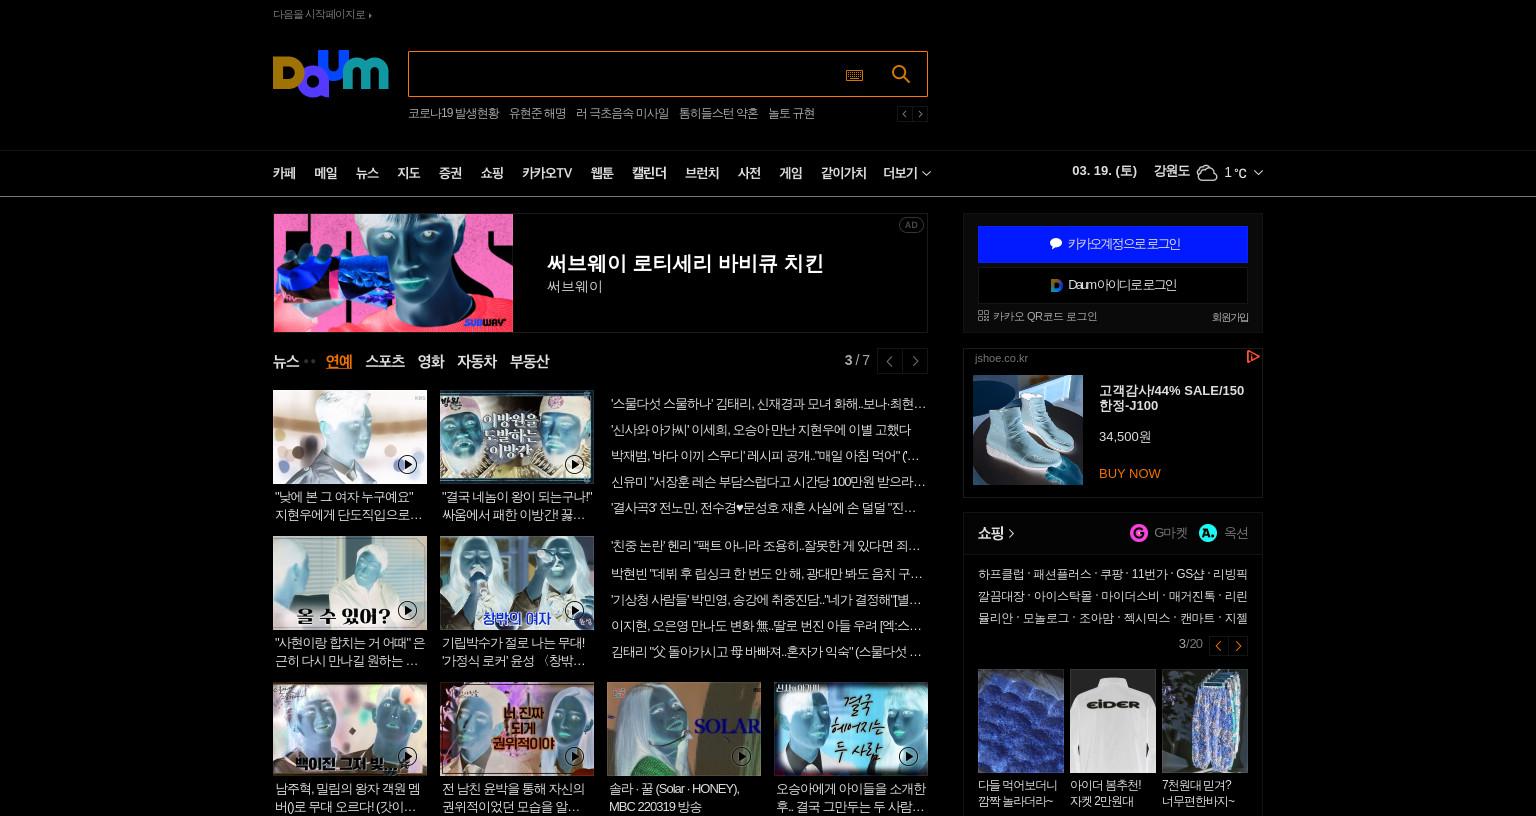
Task: Switch to the 영화 news tab
Action: pyautogui.click(x=430, y=361)
